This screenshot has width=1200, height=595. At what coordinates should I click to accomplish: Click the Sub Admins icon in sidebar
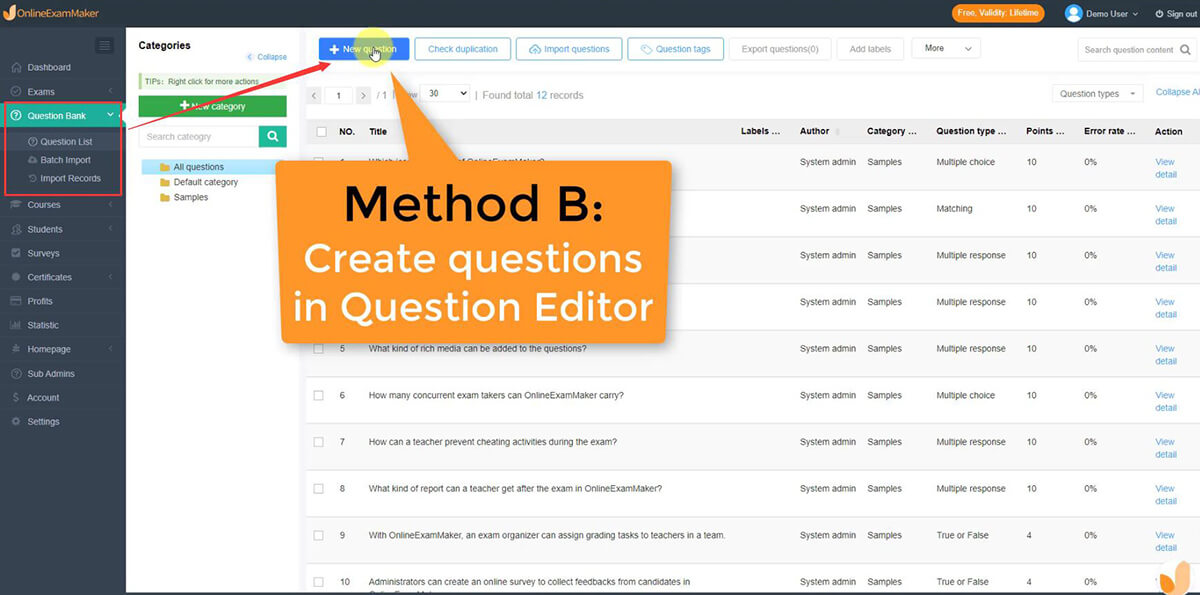[16, 373]
